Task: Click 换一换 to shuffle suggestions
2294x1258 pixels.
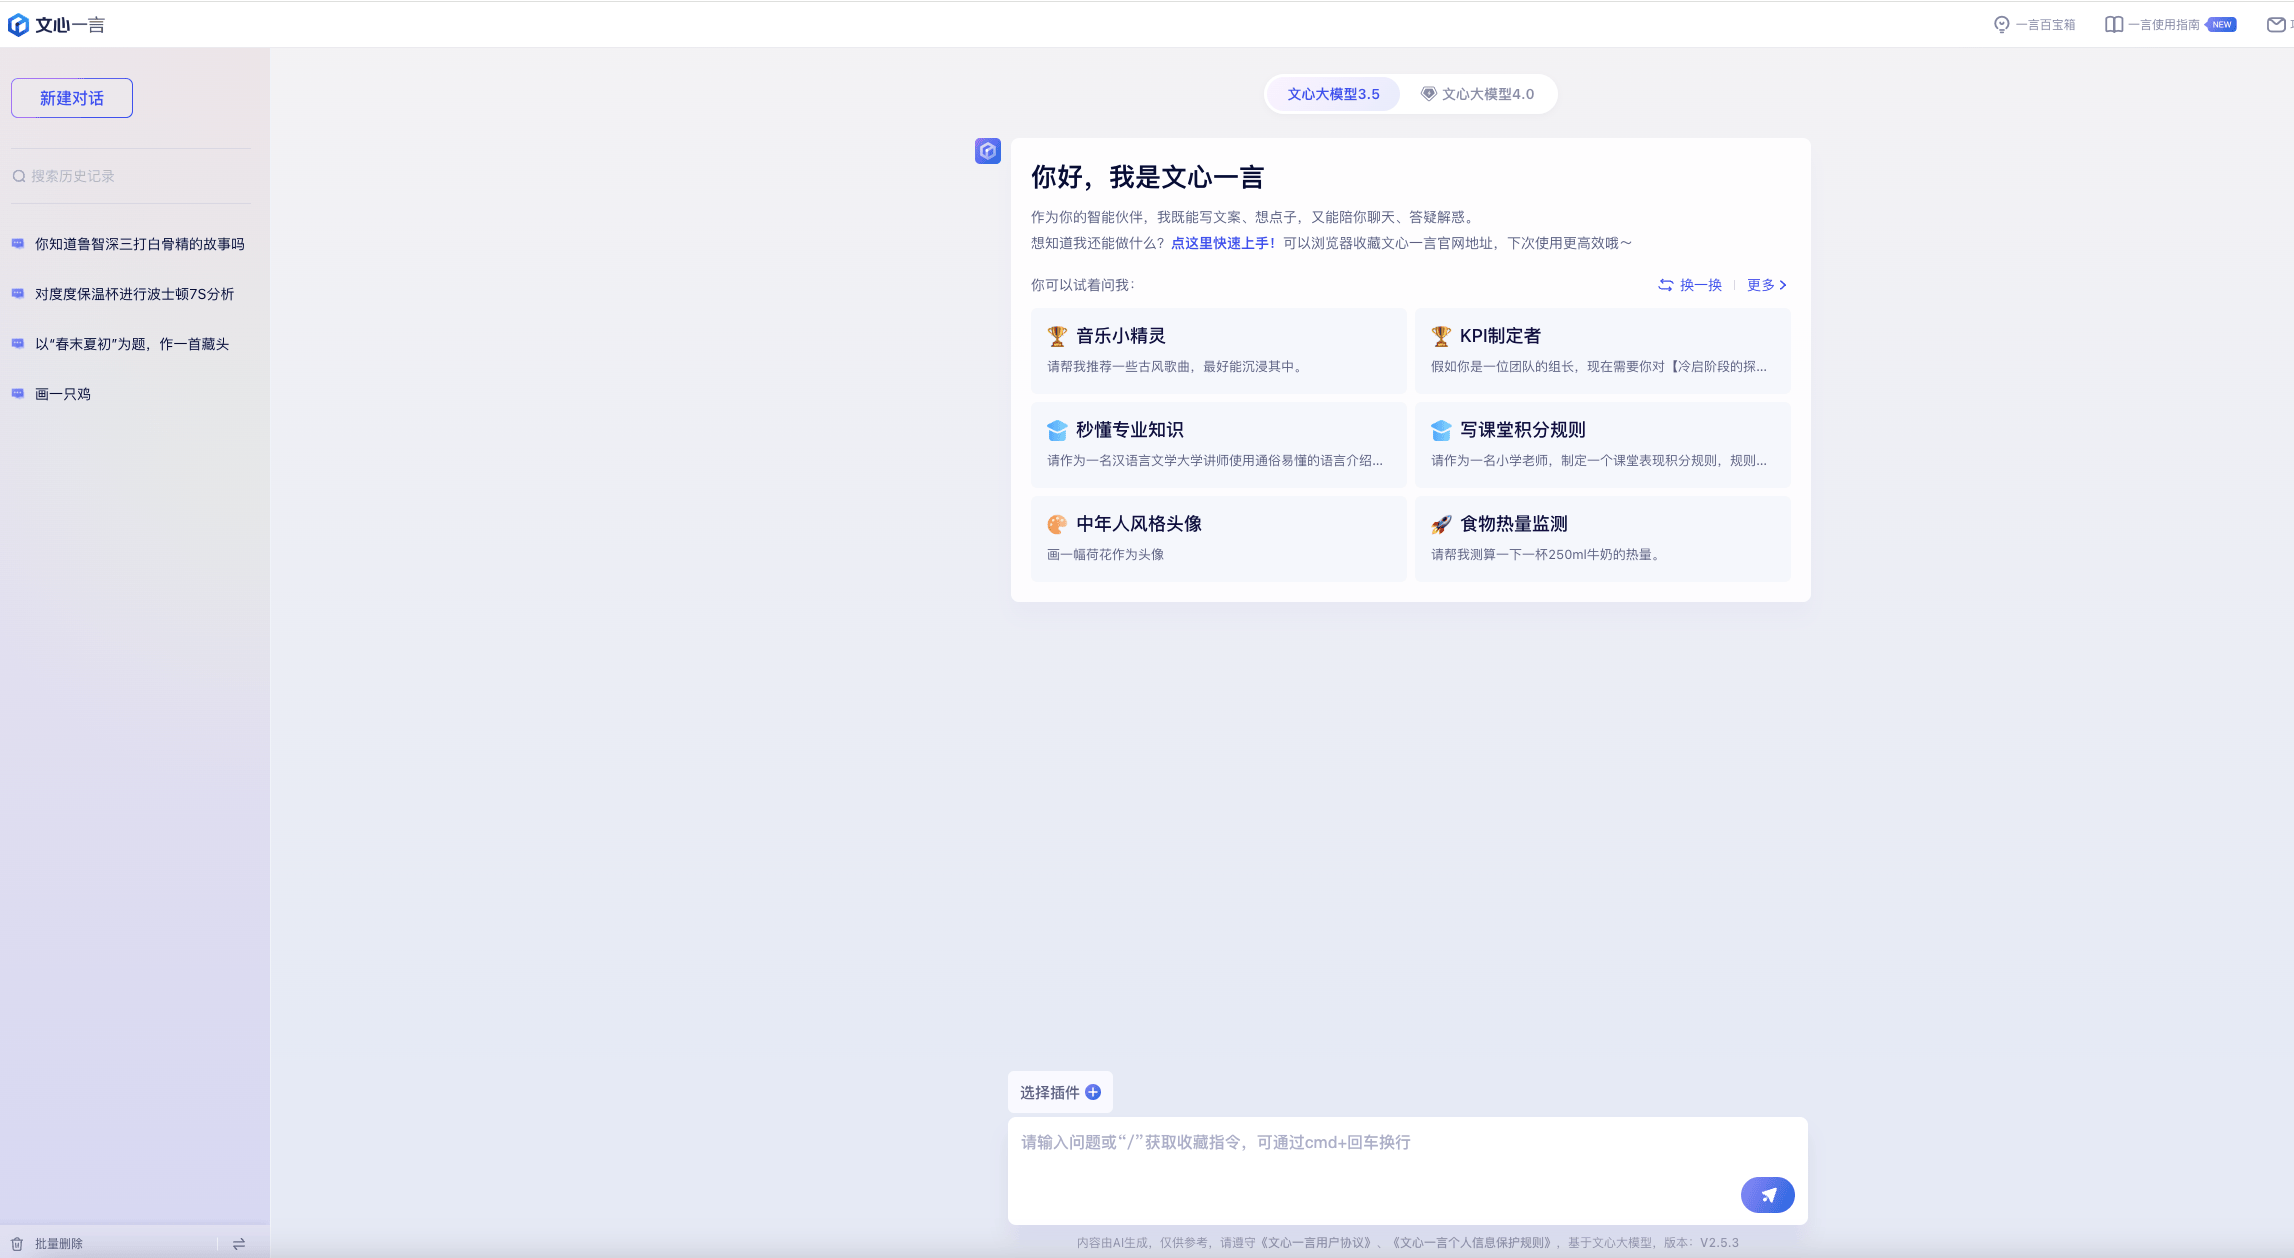Action: click(x=1690, y=285)
